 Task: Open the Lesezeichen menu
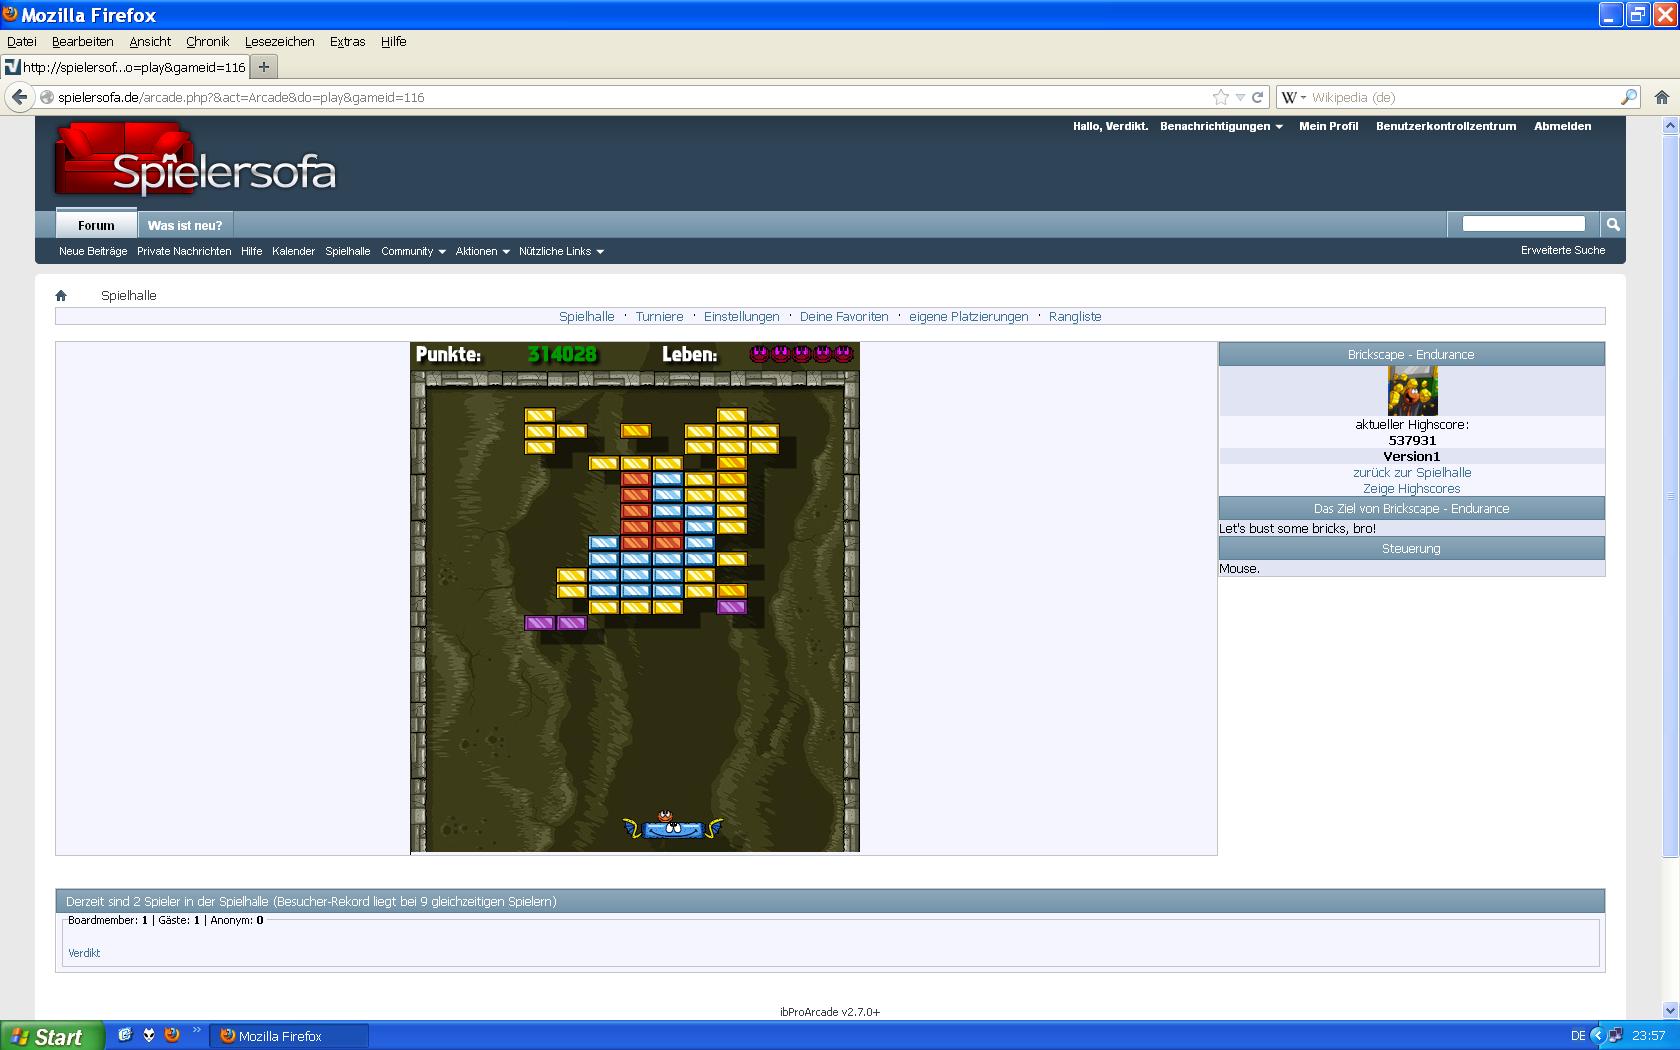pyautogui.click(x=279, y=41)
